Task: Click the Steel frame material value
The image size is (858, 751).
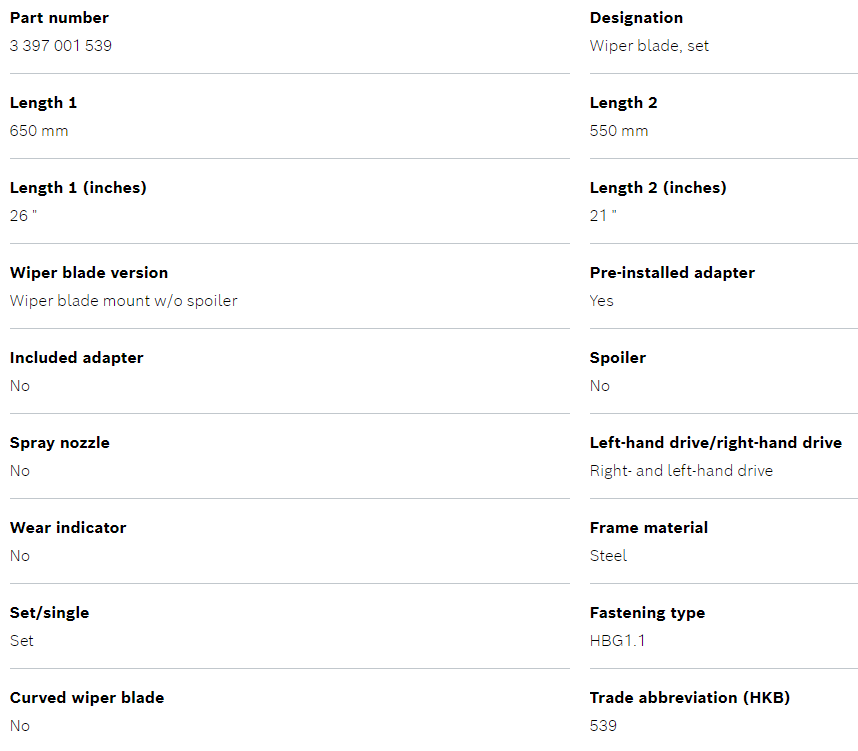Action: pos(608,556)
